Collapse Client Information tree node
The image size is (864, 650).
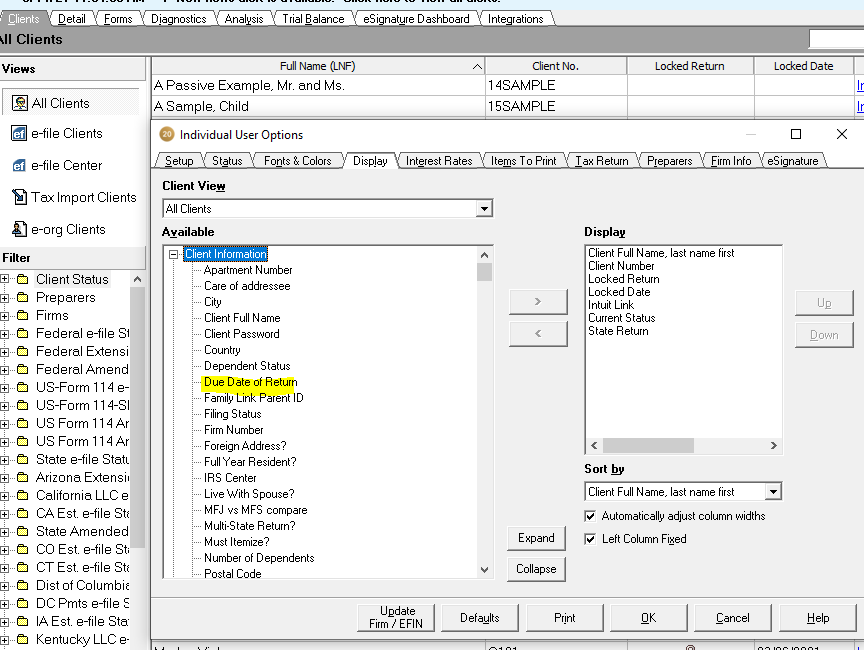click(x=174, y=255)
